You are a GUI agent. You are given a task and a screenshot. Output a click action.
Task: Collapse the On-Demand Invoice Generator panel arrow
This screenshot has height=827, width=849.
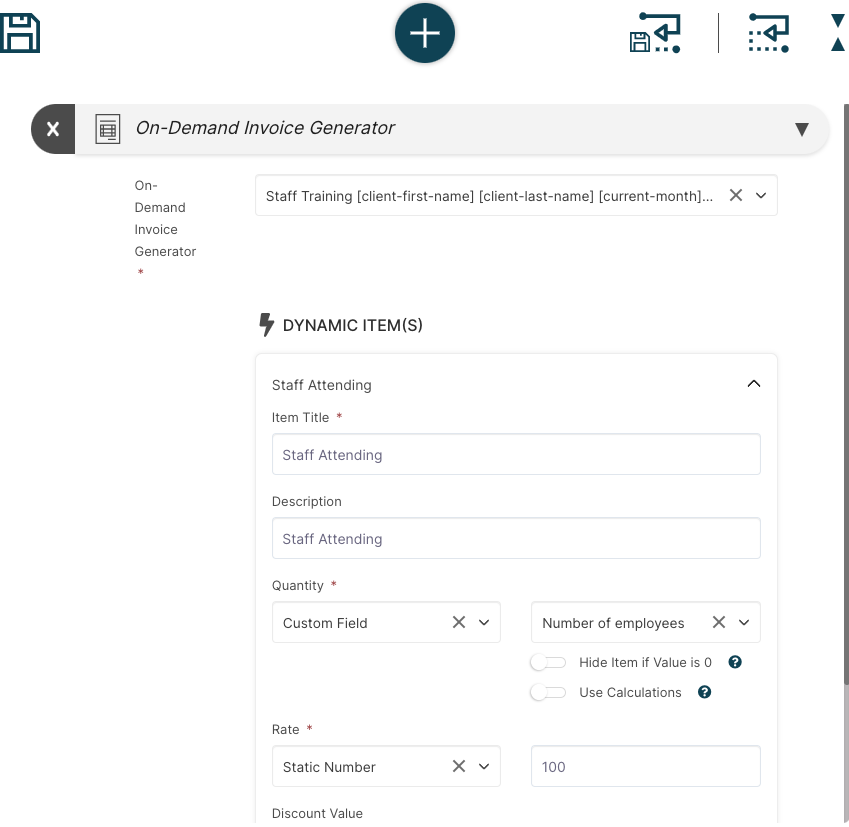coord(802,129)
